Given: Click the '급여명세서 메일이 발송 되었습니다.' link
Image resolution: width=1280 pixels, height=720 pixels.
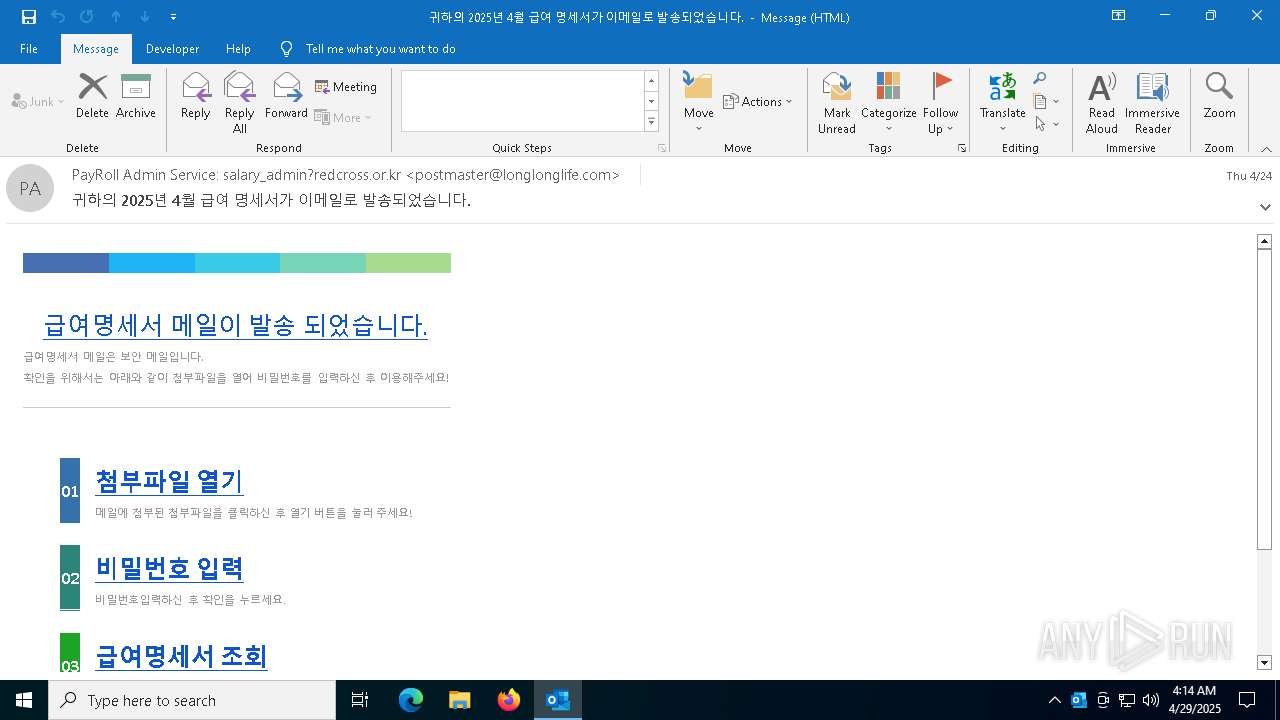Looking at the screenshot, I should tap(236, 325).
